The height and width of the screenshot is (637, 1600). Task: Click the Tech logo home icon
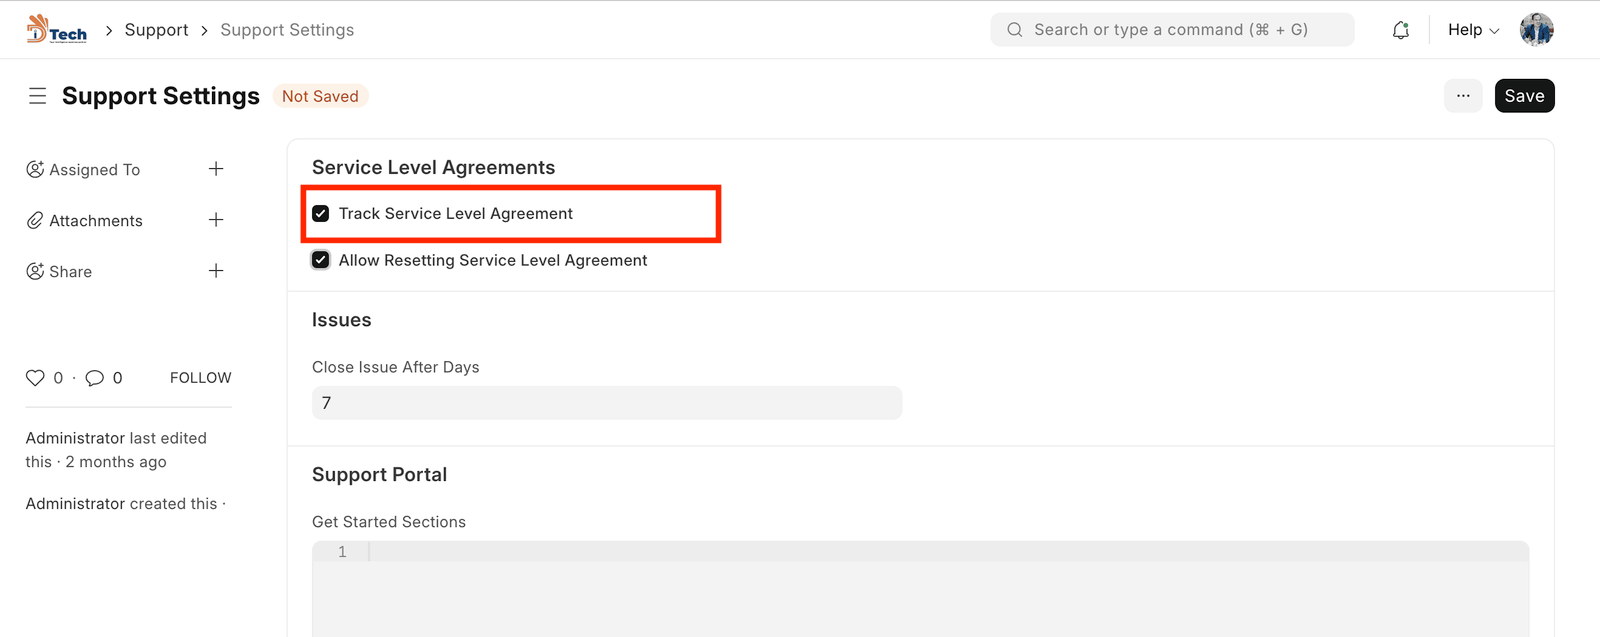pos(57,30)
